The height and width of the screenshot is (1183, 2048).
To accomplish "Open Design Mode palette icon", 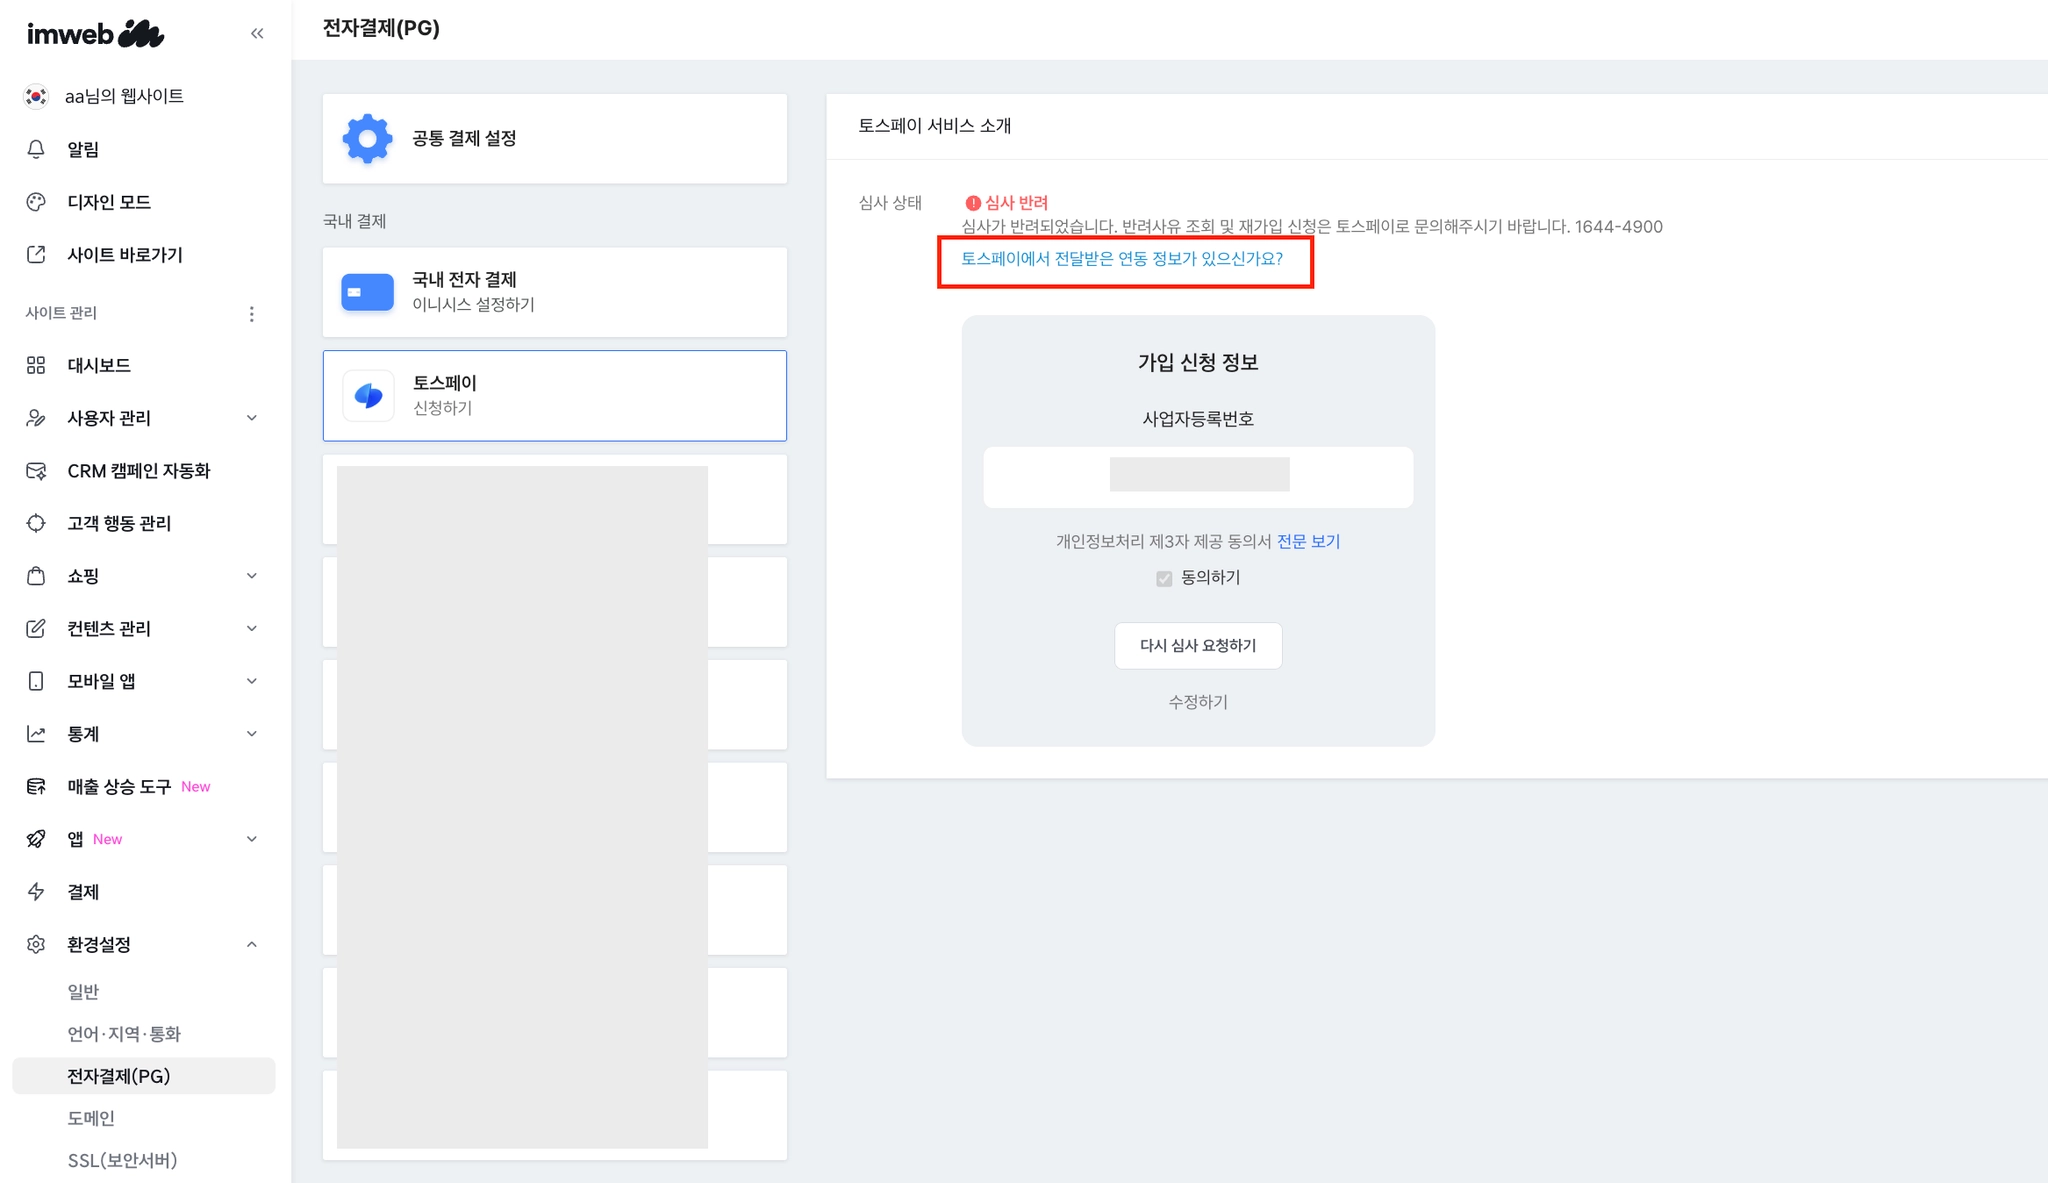I will click(x=36, y=202).
